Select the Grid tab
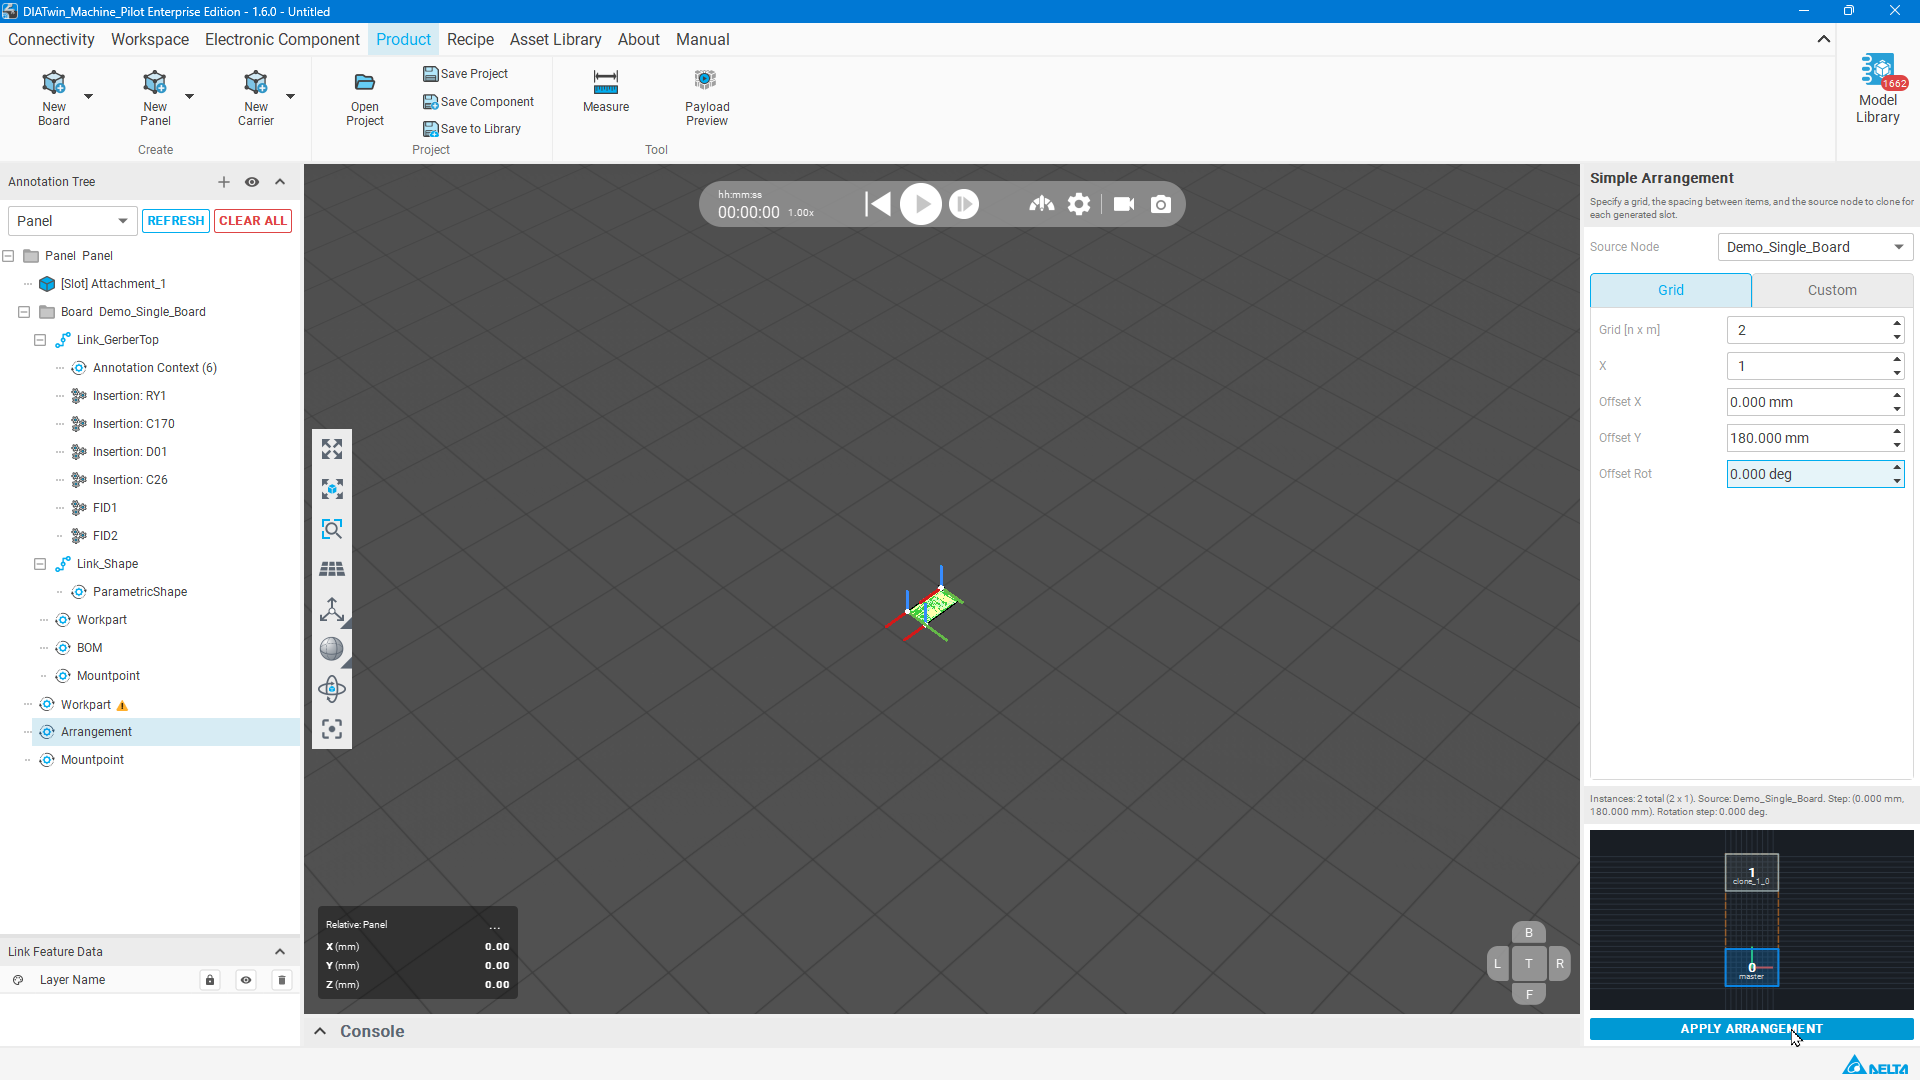1920x1080 pixels. [x=1671, y=290]
